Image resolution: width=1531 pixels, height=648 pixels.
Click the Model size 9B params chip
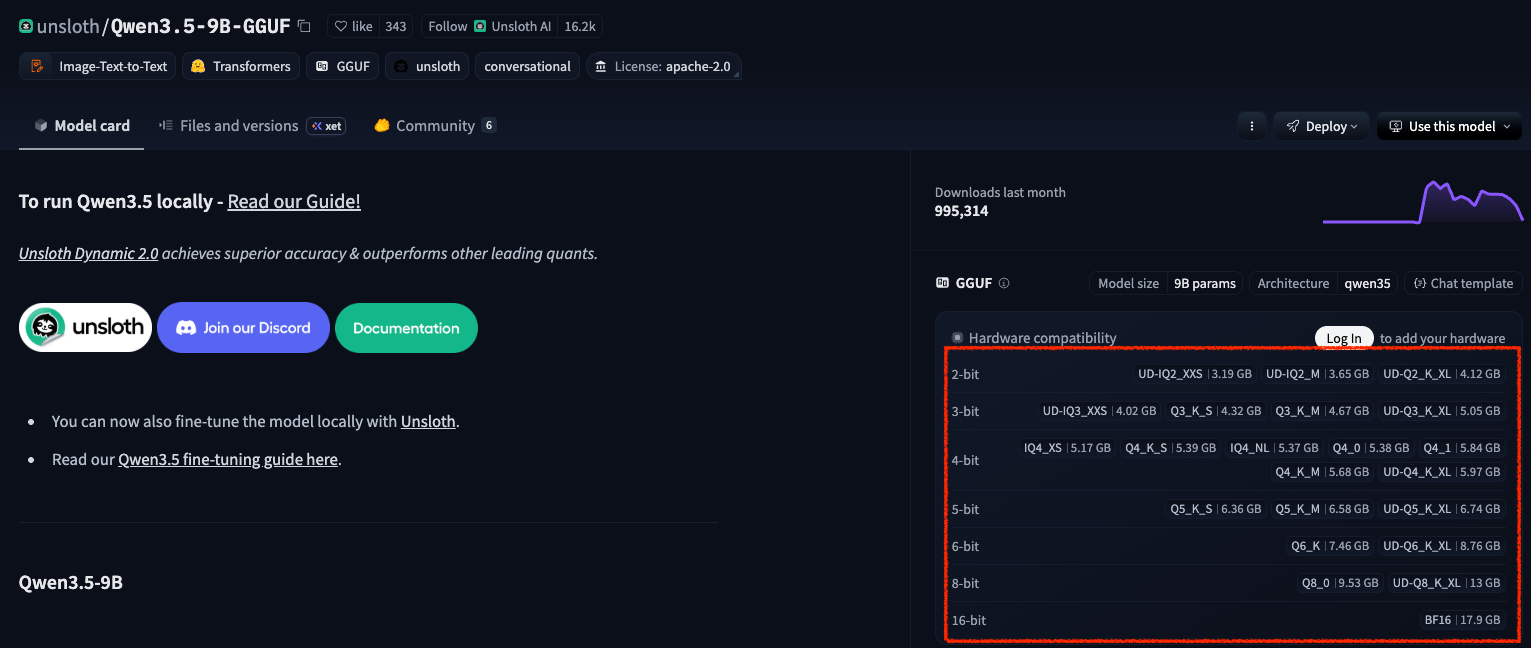point(1166,283)
